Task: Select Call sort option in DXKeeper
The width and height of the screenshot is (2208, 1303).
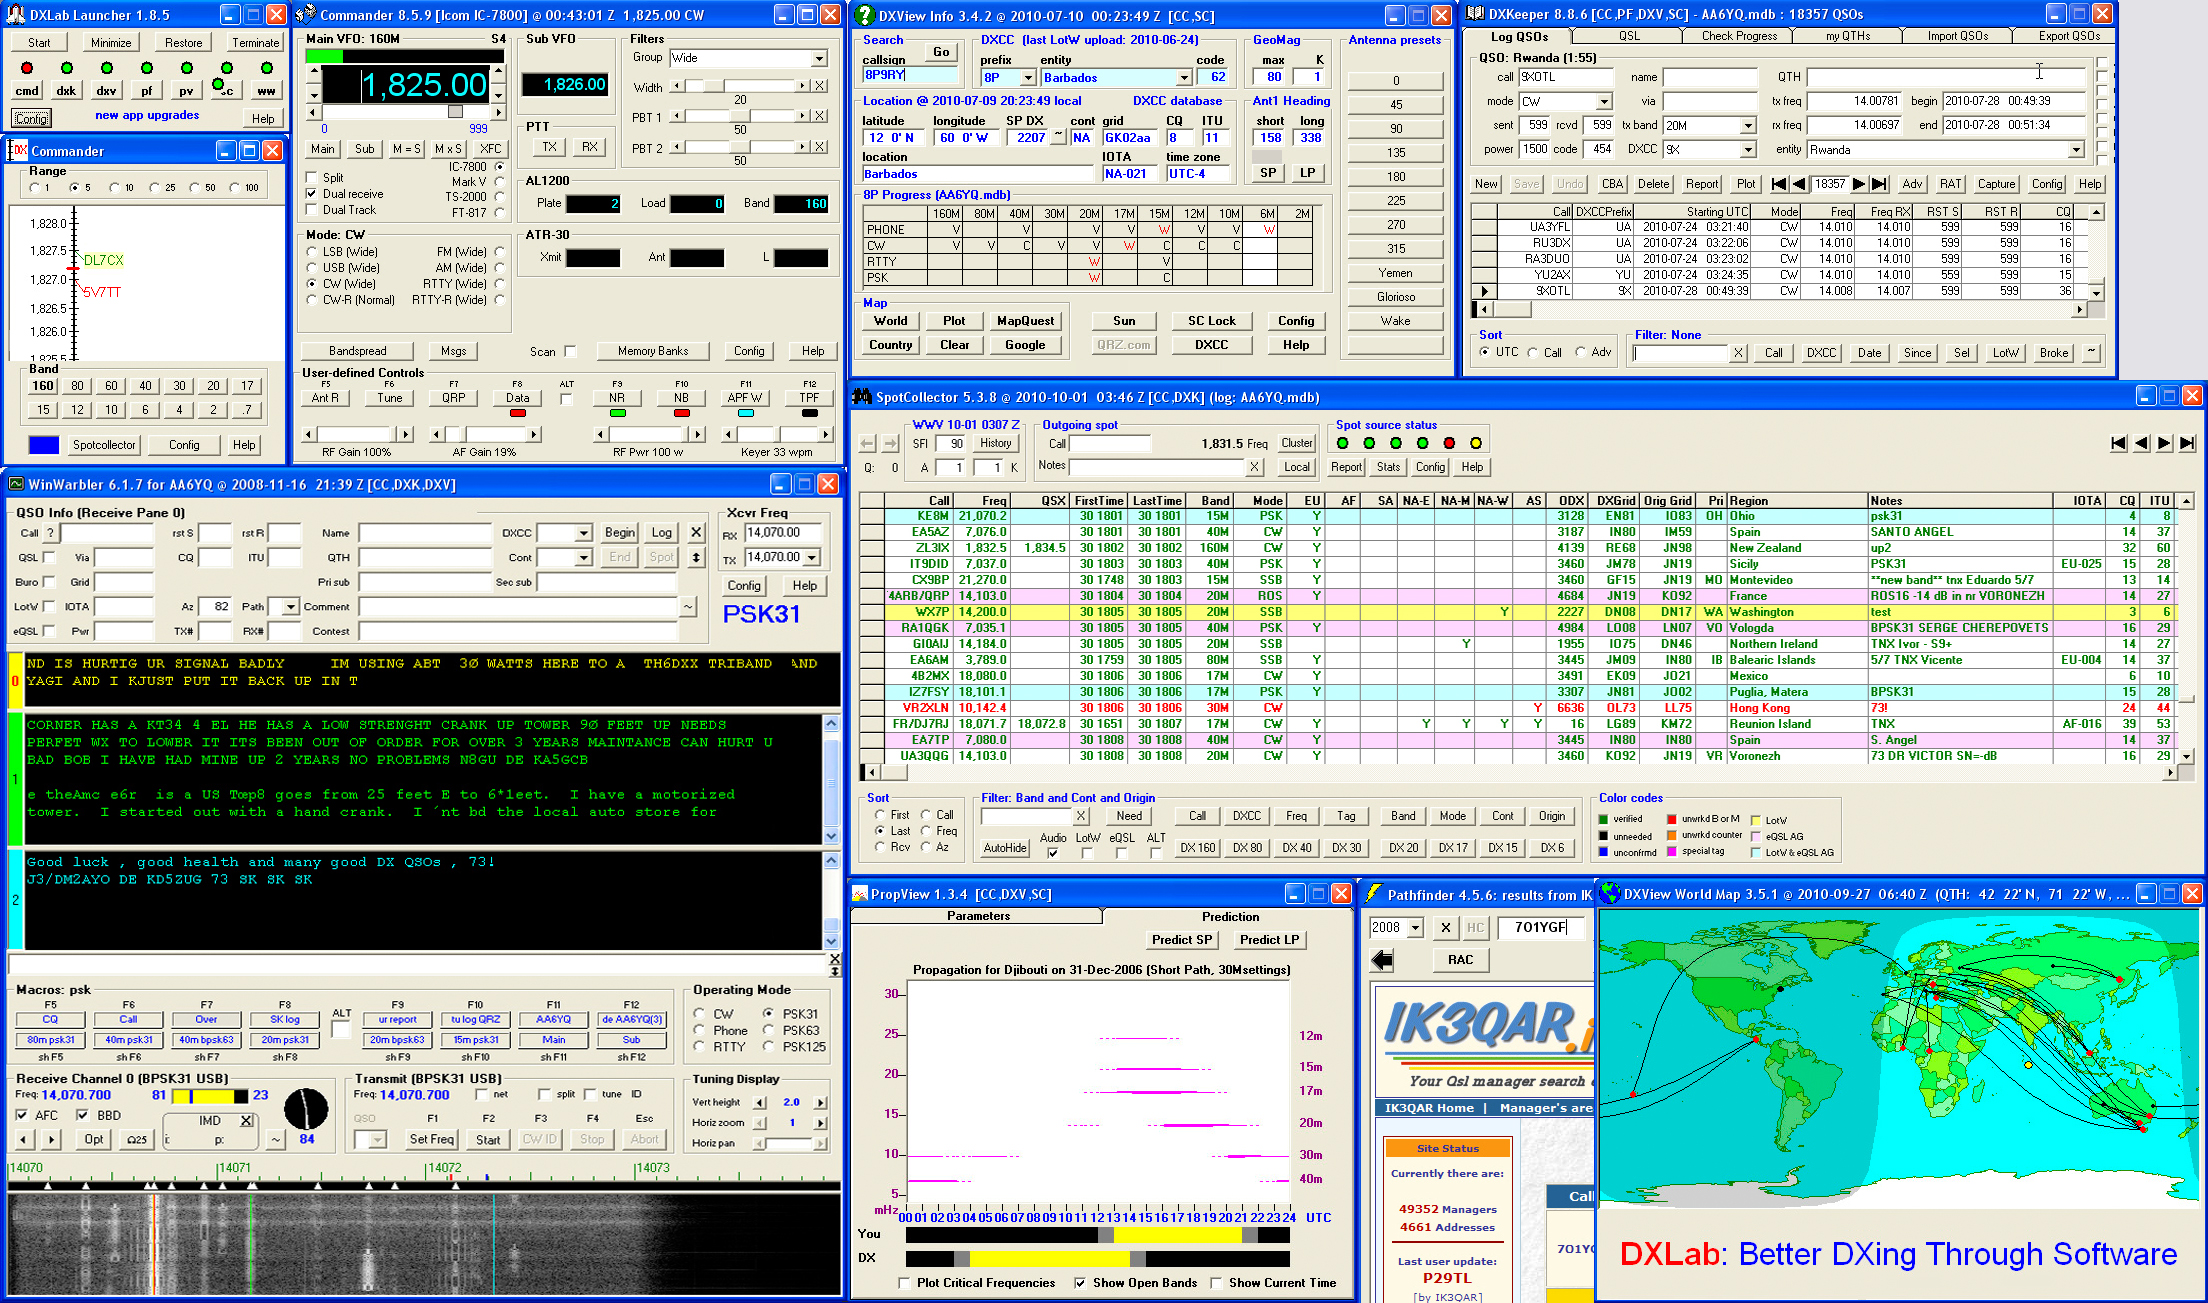Action: 1532,352
